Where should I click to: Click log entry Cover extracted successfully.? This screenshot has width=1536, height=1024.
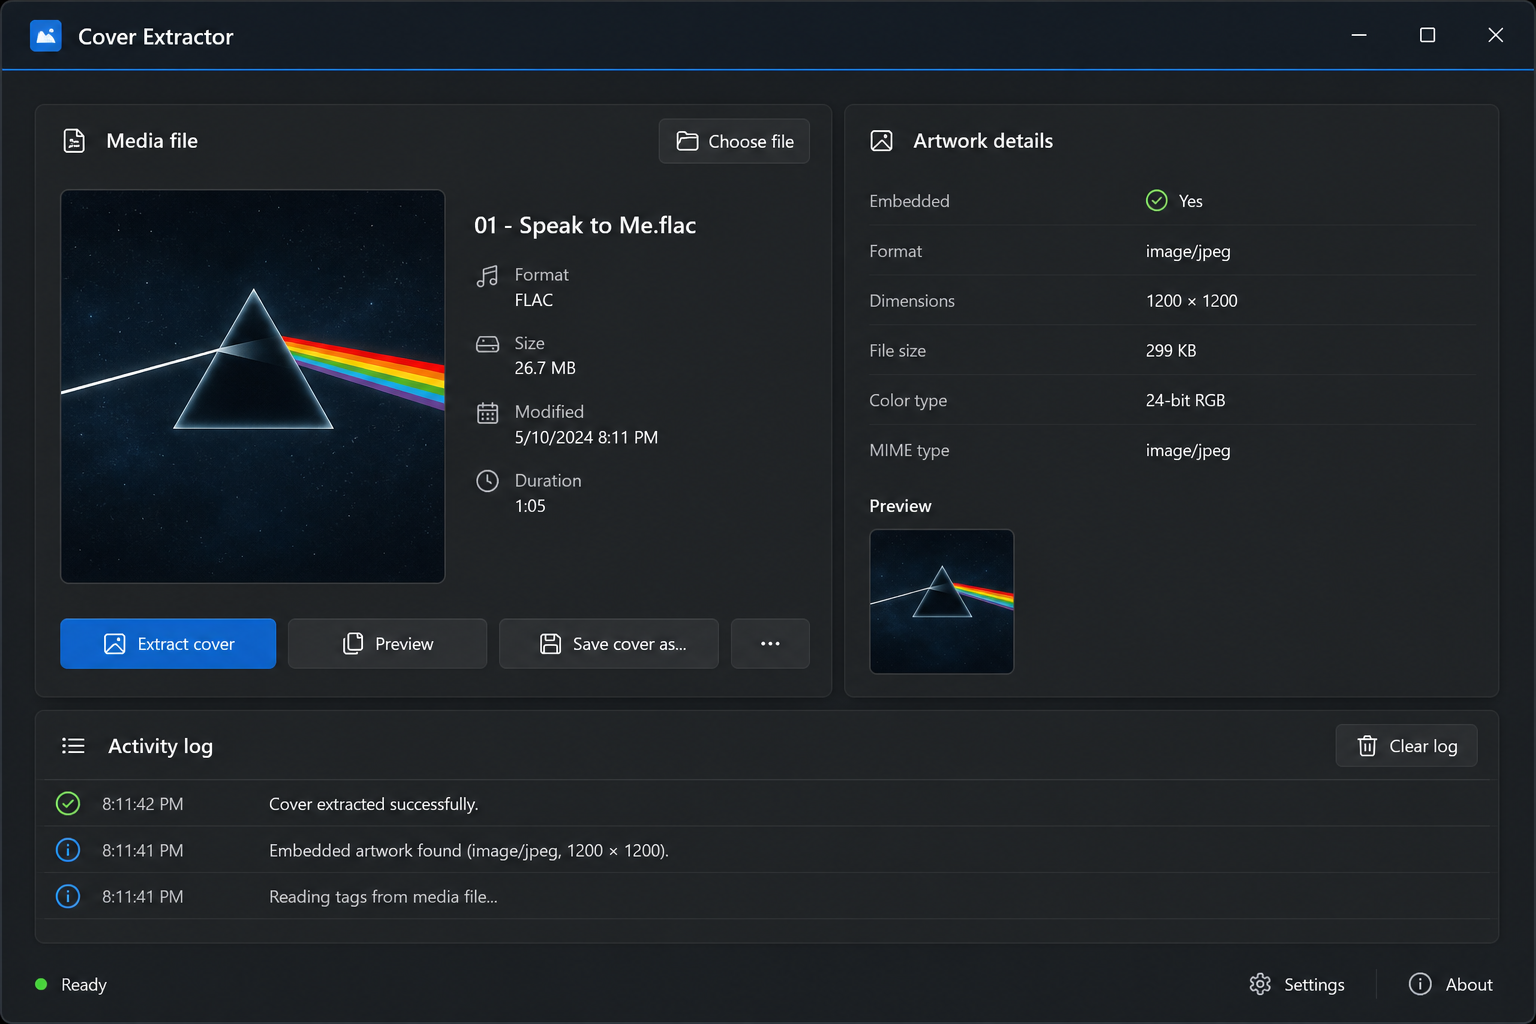(374, 804)
